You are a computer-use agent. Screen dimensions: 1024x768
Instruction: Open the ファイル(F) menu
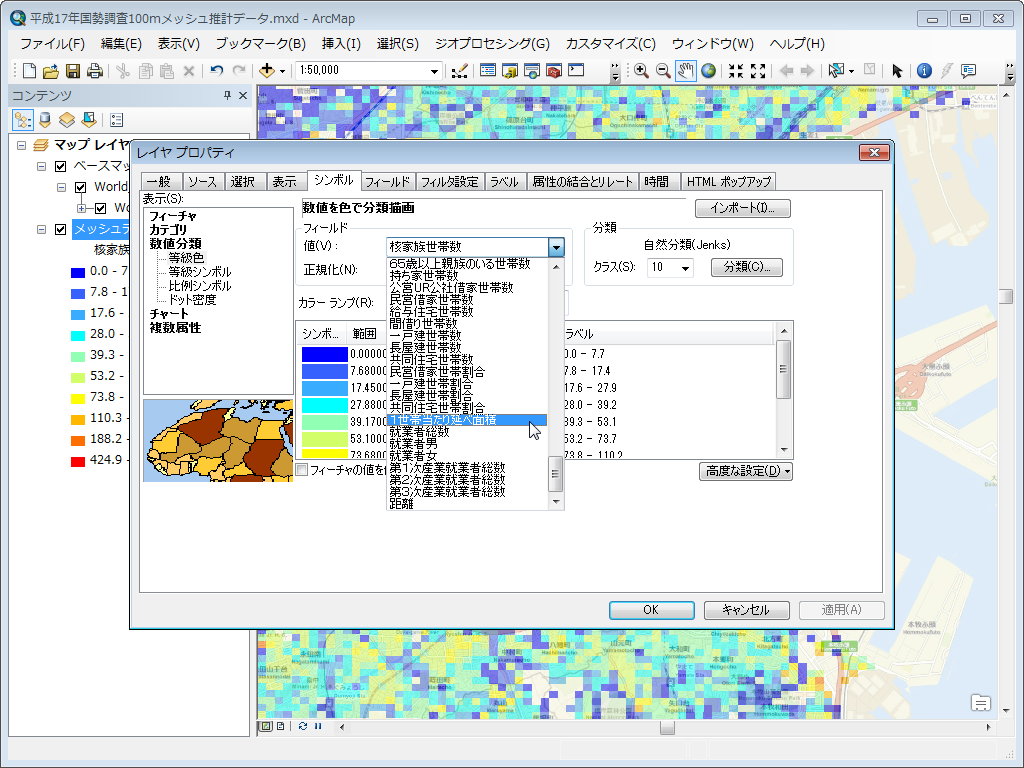click(x=52, y=44)
